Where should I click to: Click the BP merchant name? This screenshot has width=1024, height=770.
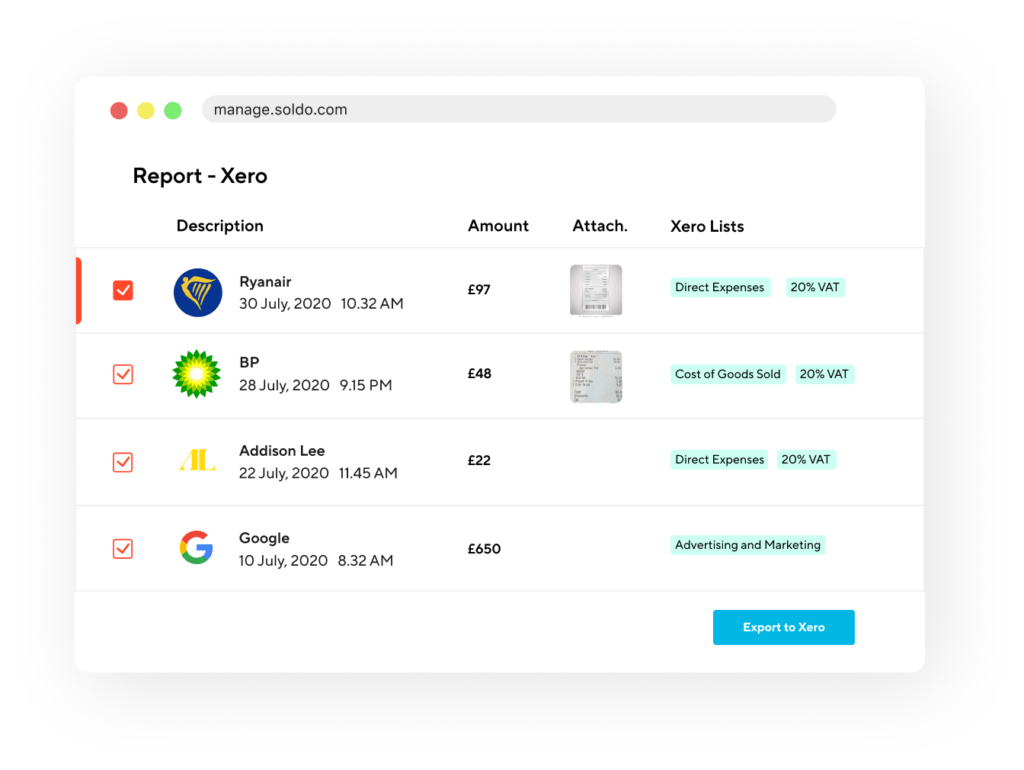[x=249, y=362]
